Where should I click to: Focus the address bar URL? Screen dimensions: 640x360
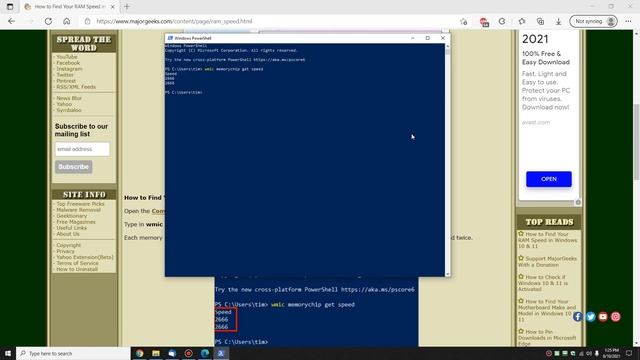coord(174,21)
